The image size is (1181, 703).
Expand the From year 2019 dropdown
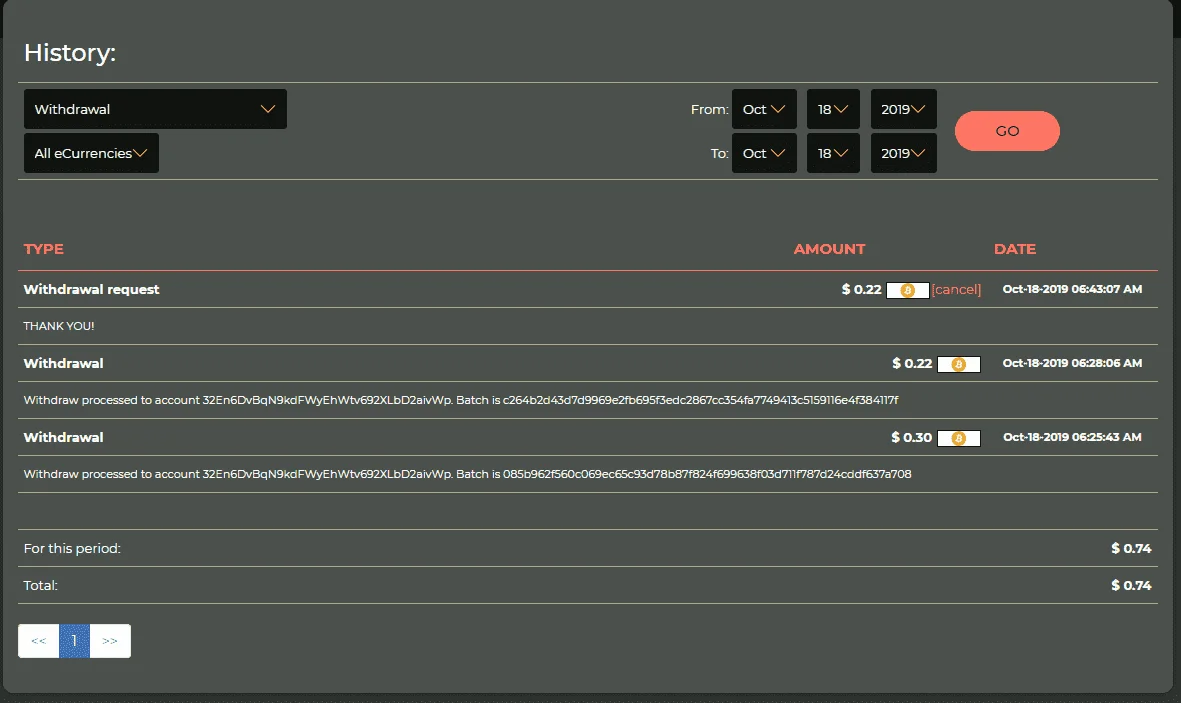click(x=903, y=109)
